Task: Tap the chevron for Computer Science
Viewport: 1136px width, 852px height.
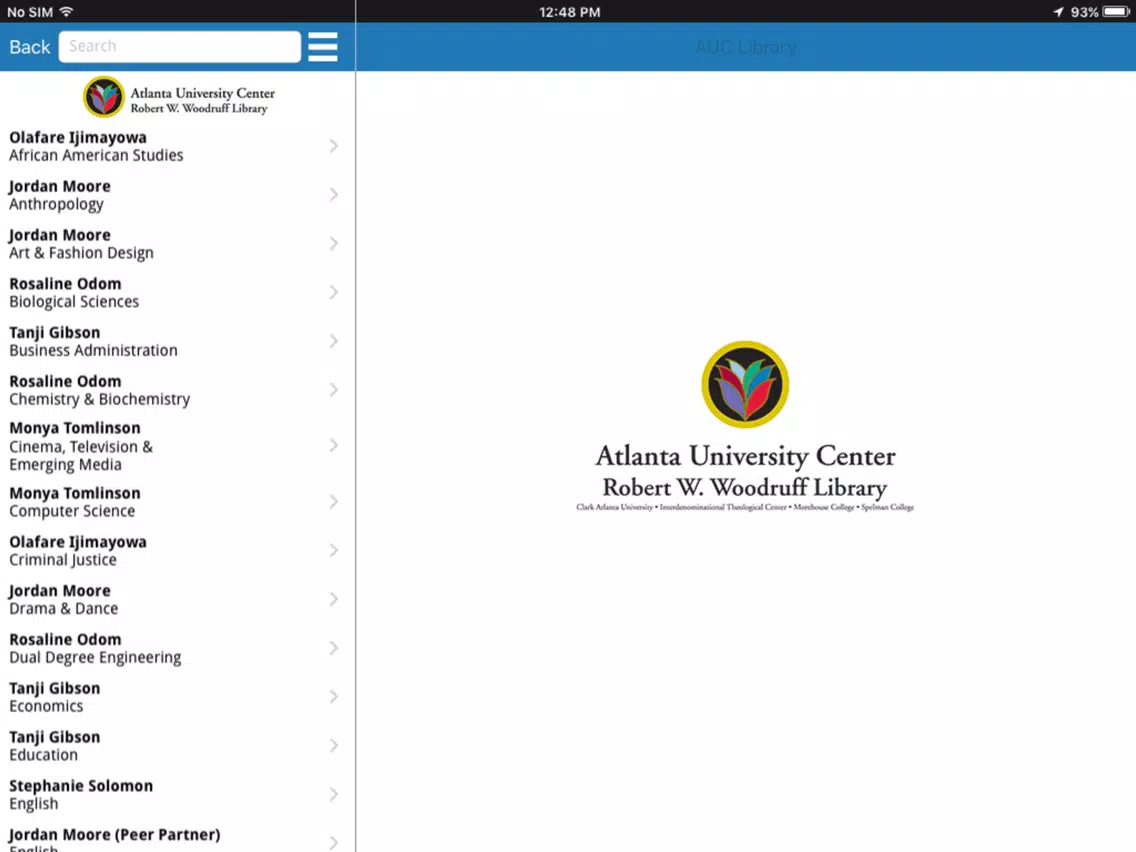Action: click(333, 501)
